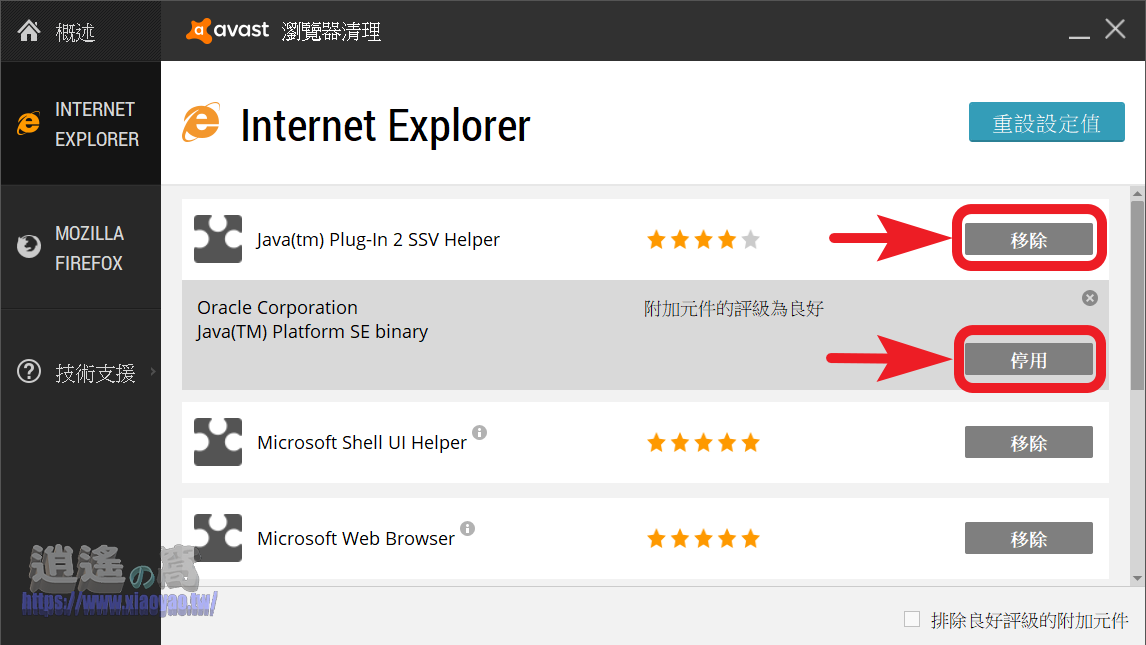Click the star rating of Microsoft Web Browser
This screenshot has width=1146, height=645.
(703, 539)
